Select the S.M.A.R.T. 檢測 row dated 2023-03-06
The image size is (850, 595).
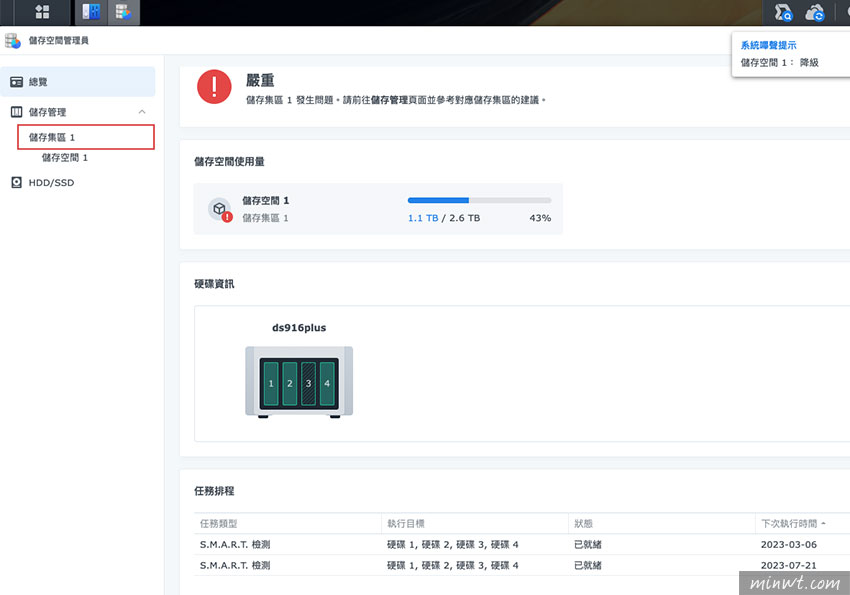[x=521, y=545]
